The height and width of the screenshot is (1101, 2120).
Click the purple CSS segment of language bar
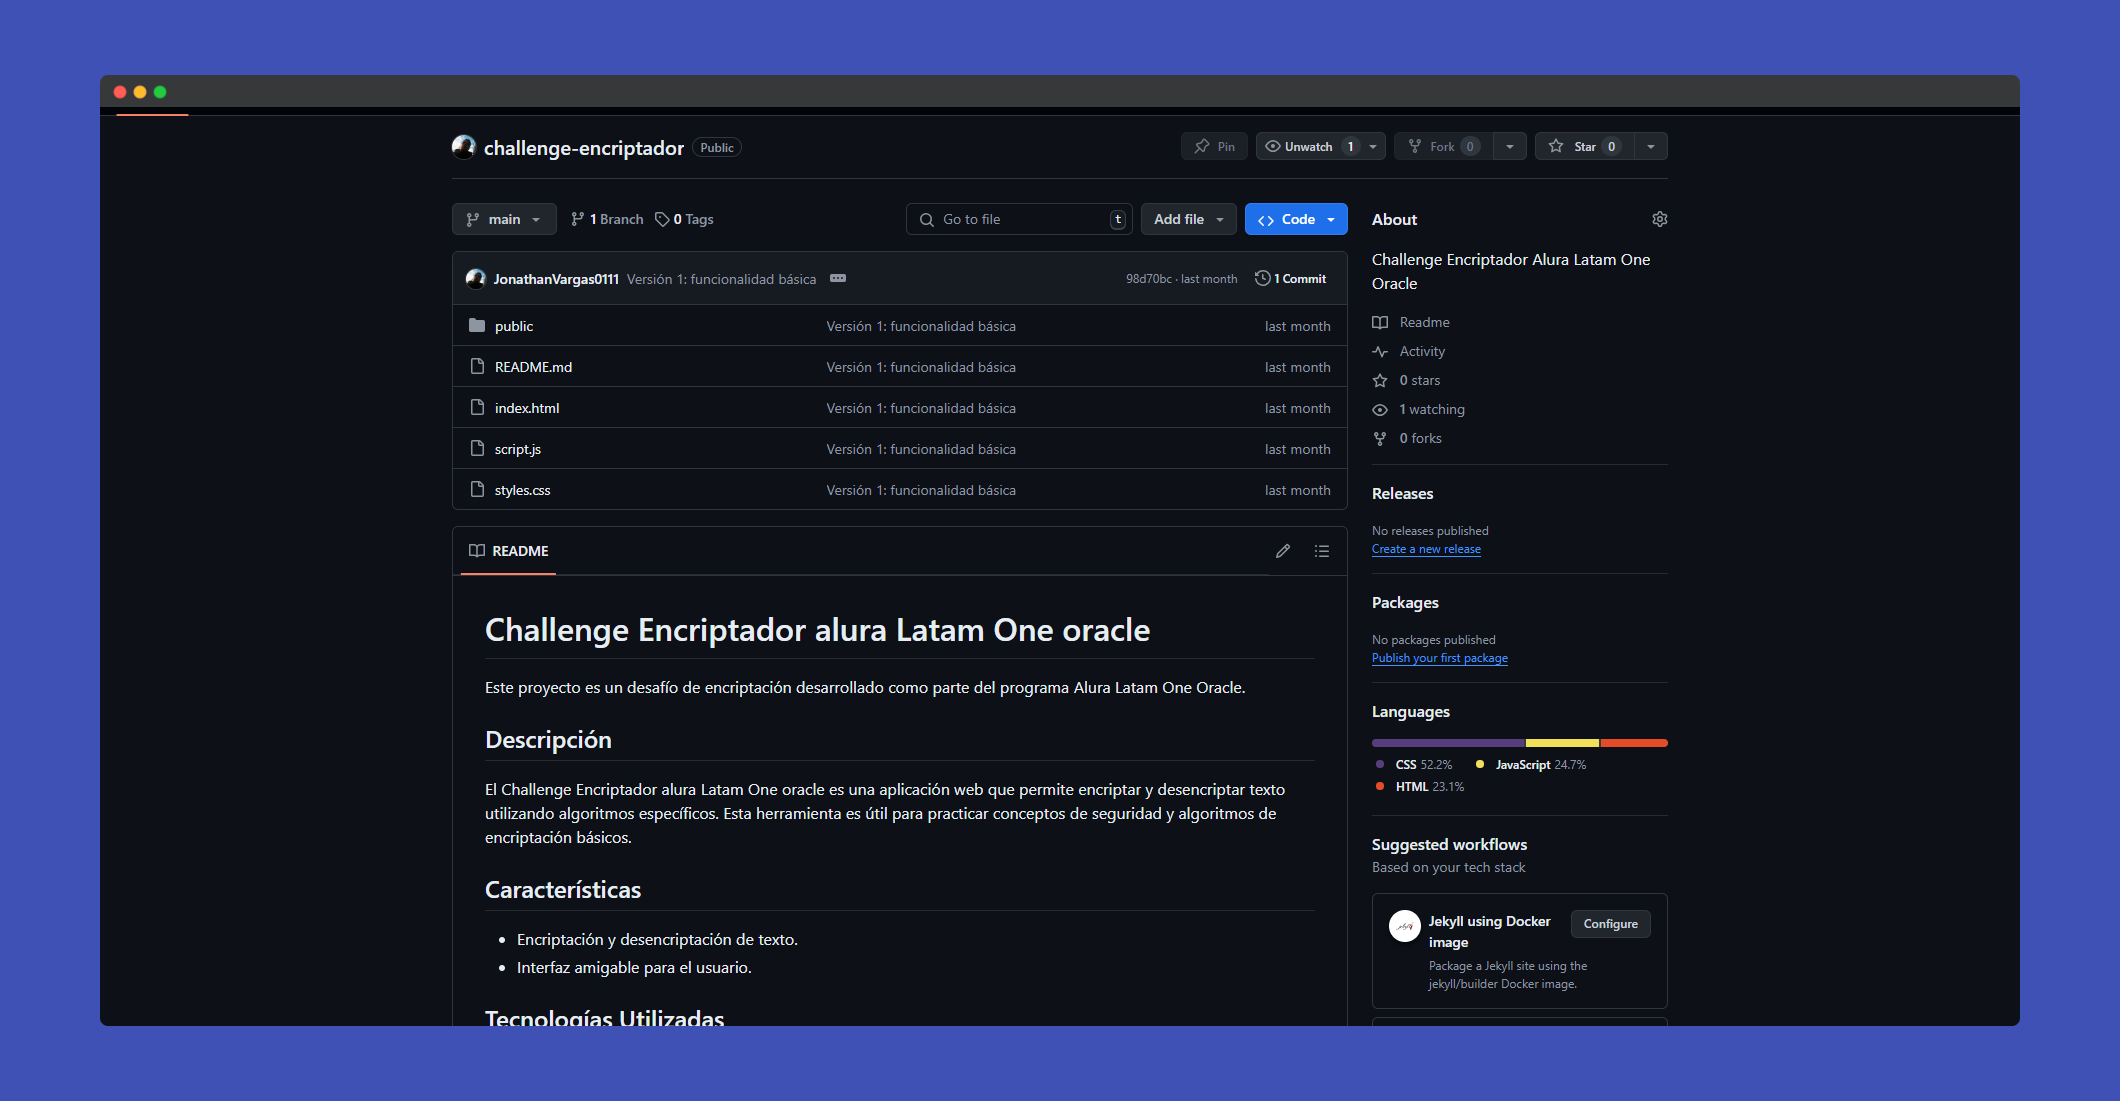(1448, 743)
